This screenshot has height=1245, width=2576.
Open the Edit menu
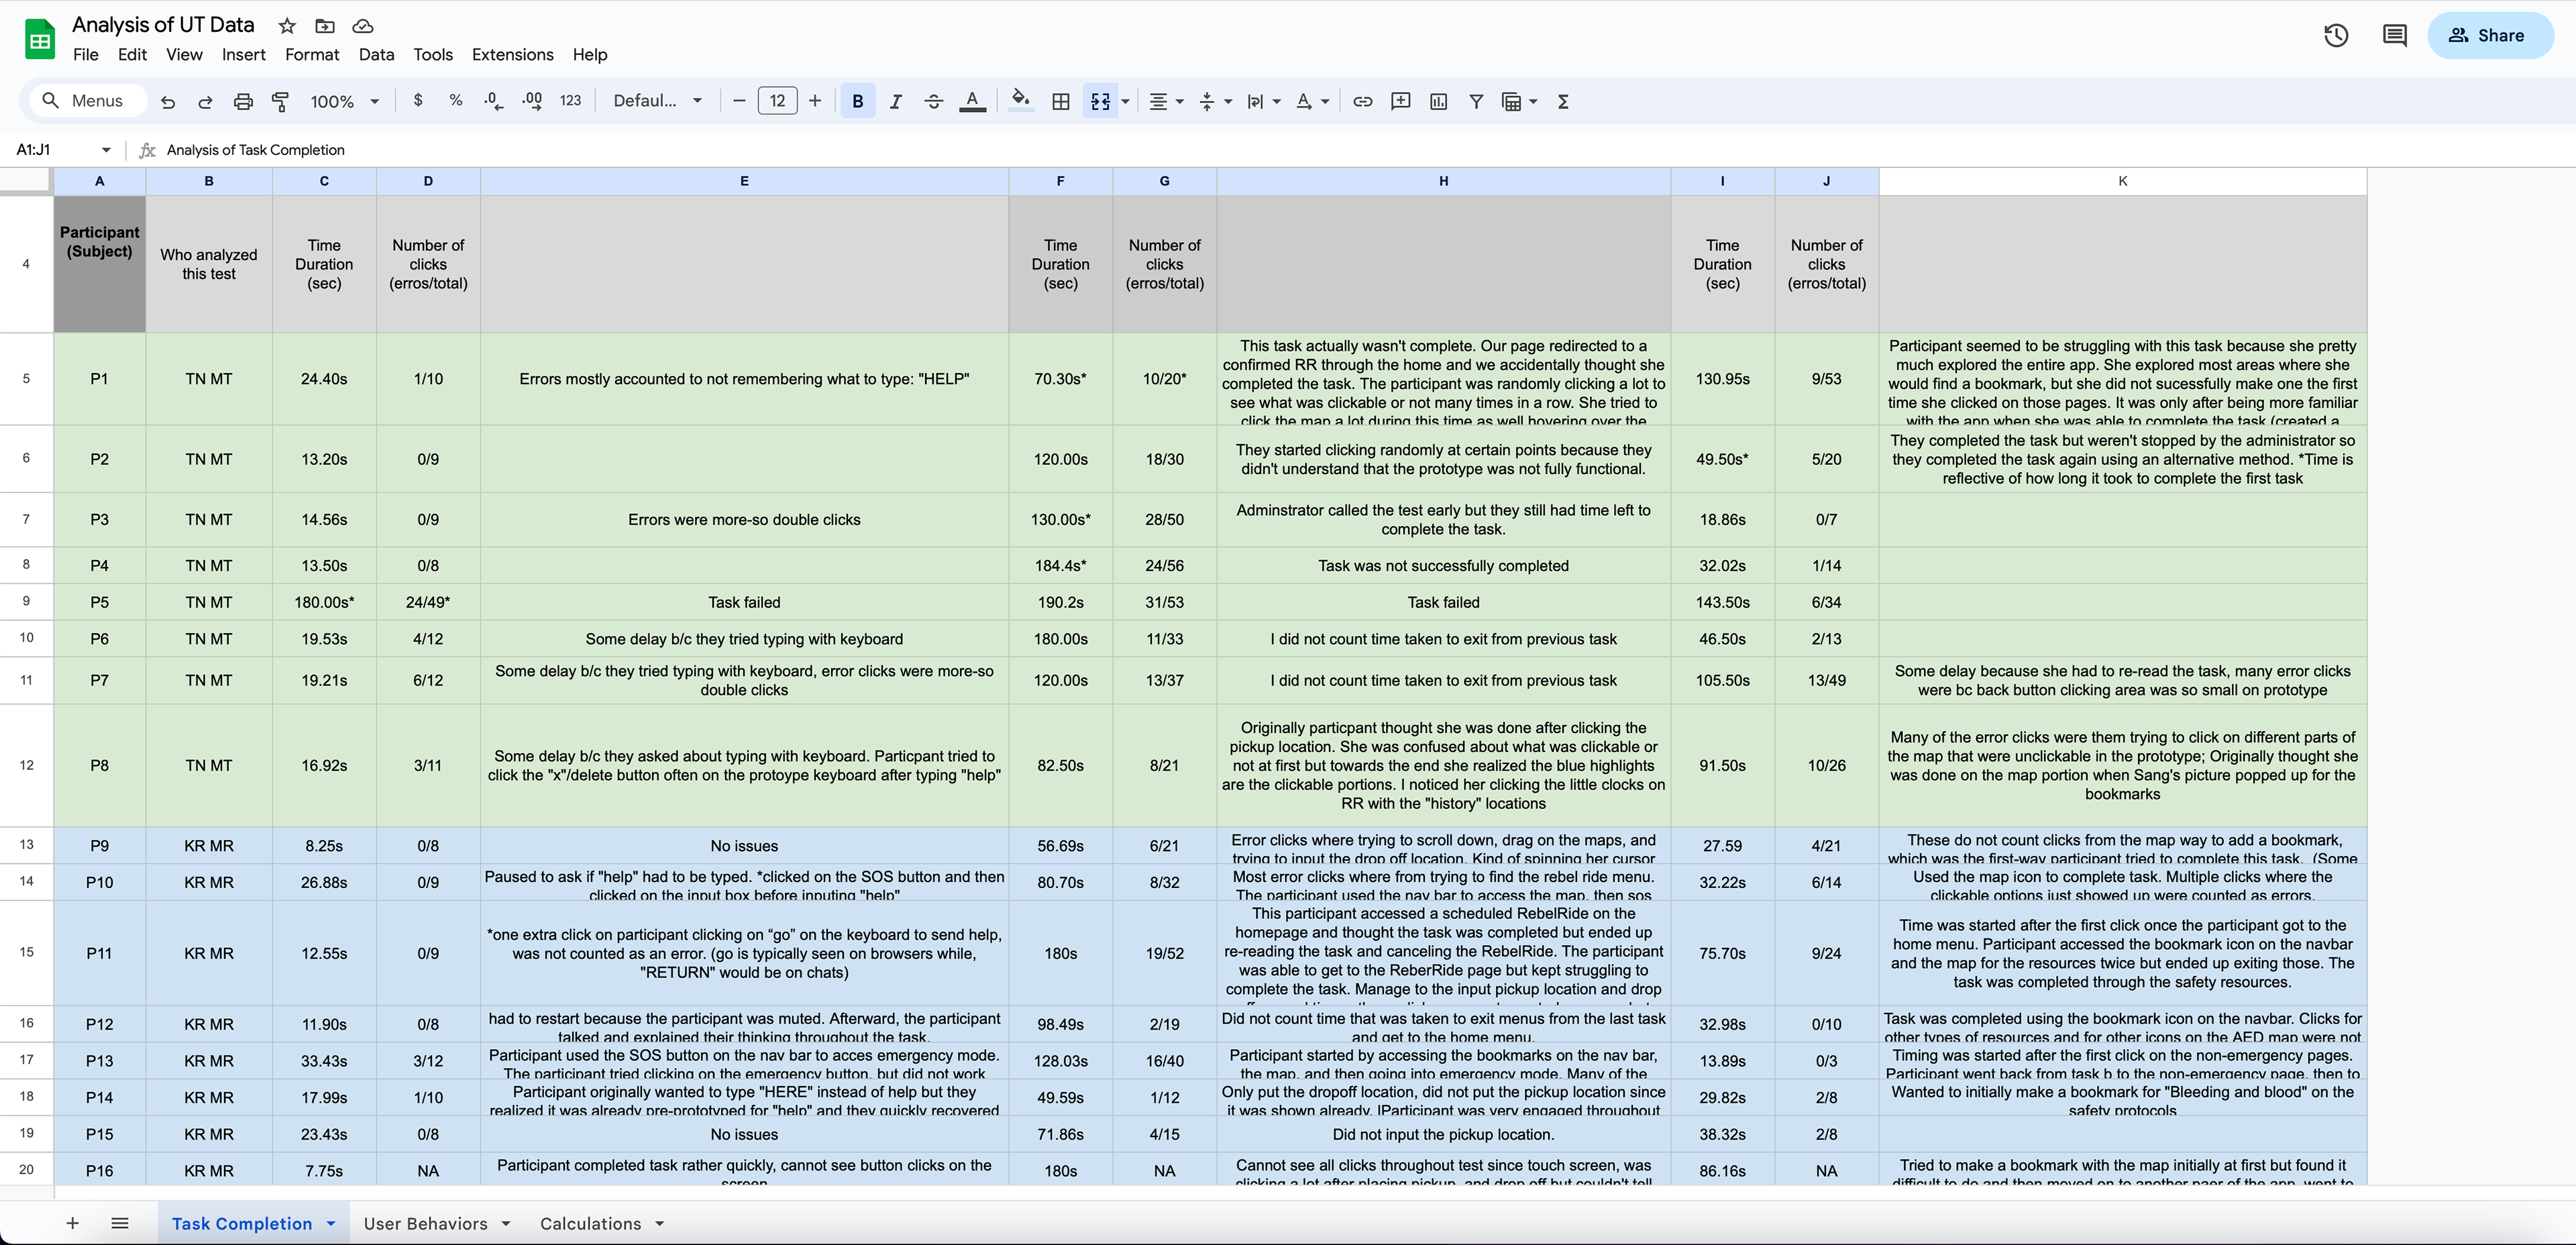[x=132, y=55]
